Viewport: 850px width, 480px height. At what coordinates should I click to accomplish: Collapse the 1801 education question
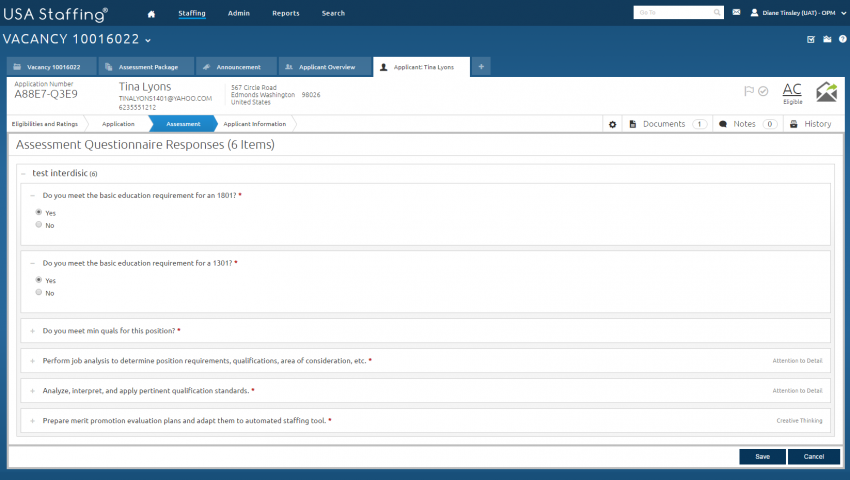click(x=33, y=195)
